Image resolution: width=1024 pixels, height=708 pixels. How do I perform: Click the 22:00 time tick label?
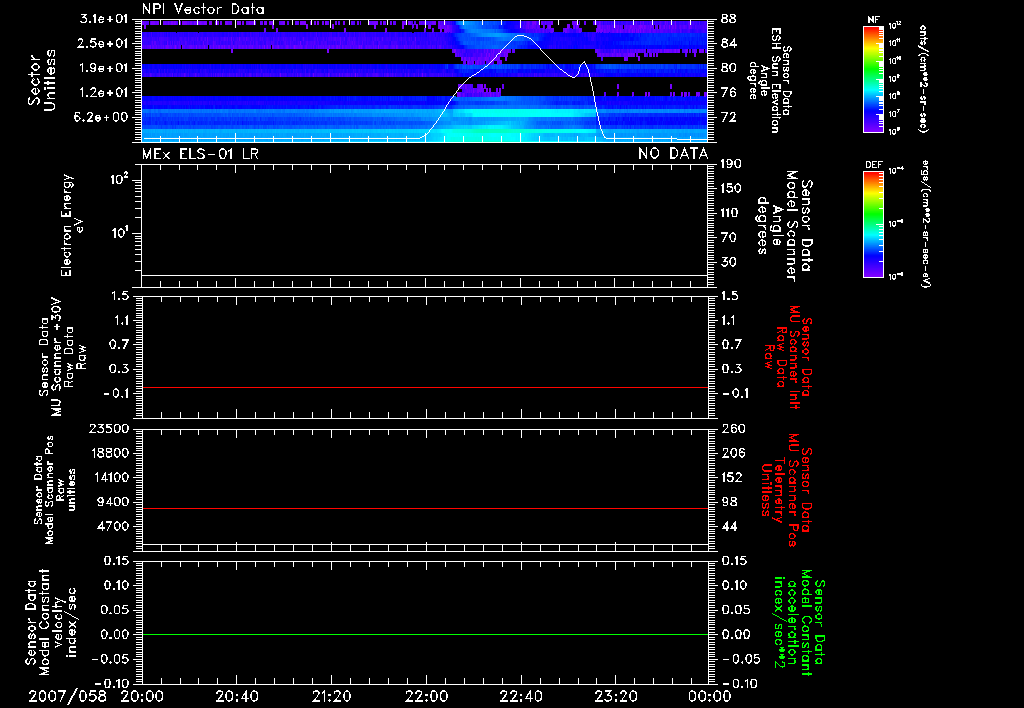(x=426, y=696)
